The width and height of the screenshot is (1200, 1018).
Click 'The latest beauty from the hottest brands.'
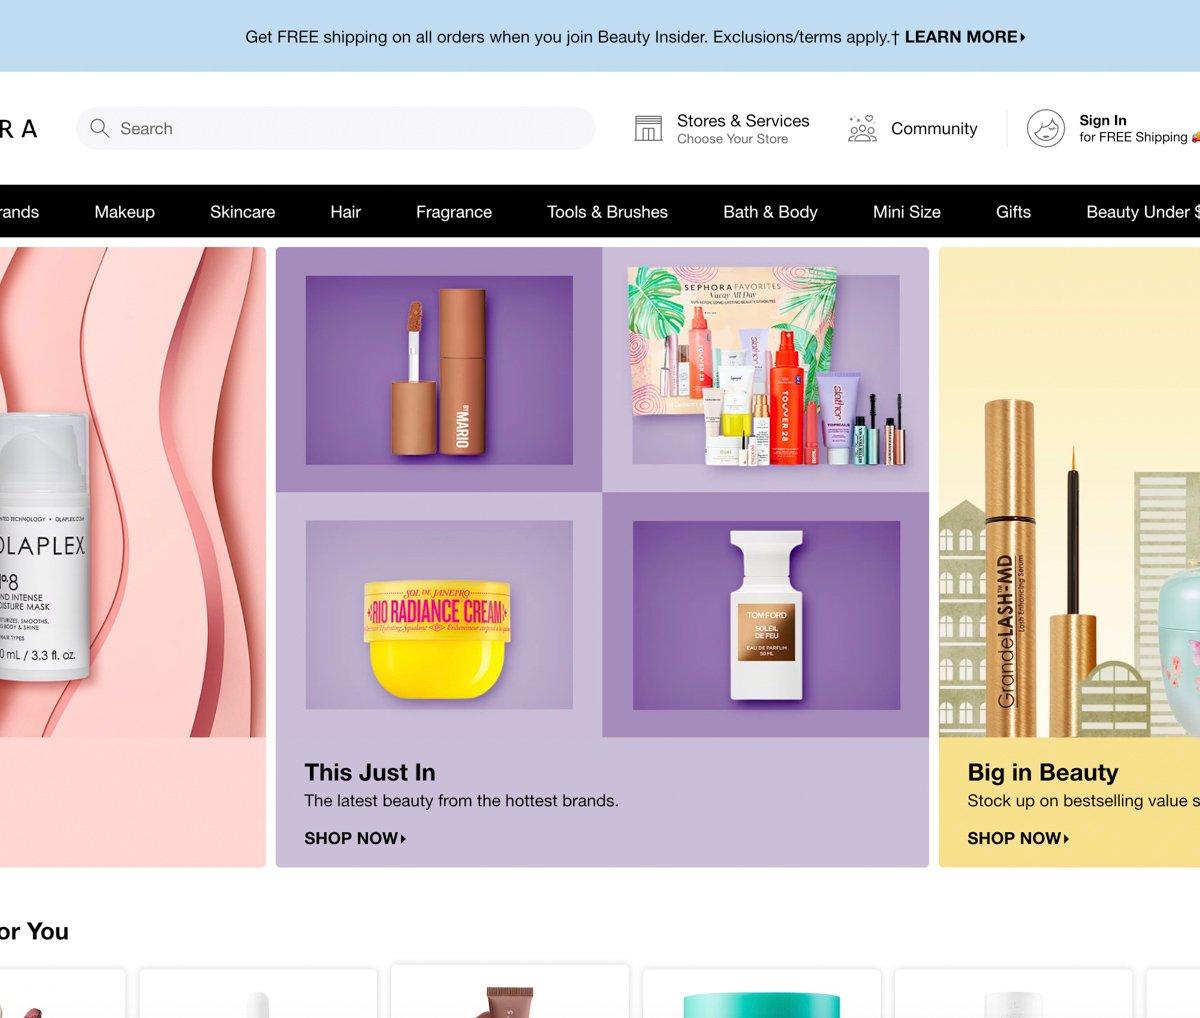tap(461, 801)
